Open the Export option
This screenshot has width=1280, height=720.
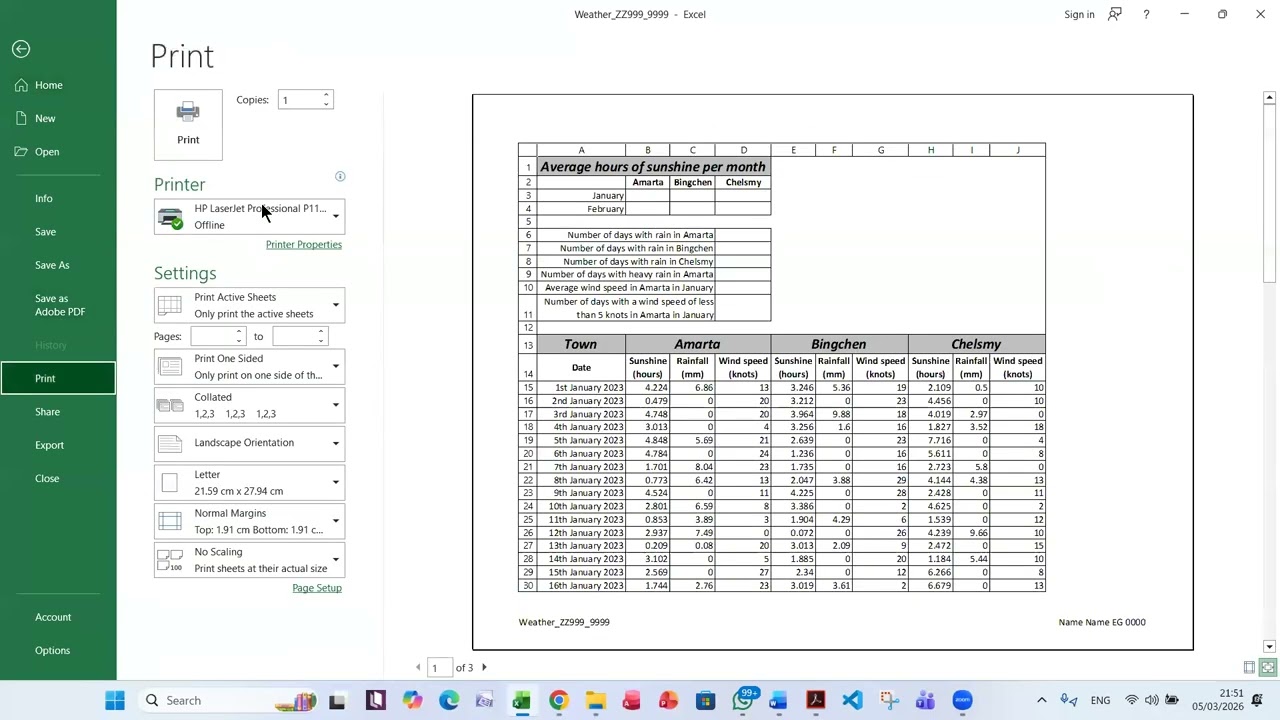pyautogui.click(x=58, y=445)
